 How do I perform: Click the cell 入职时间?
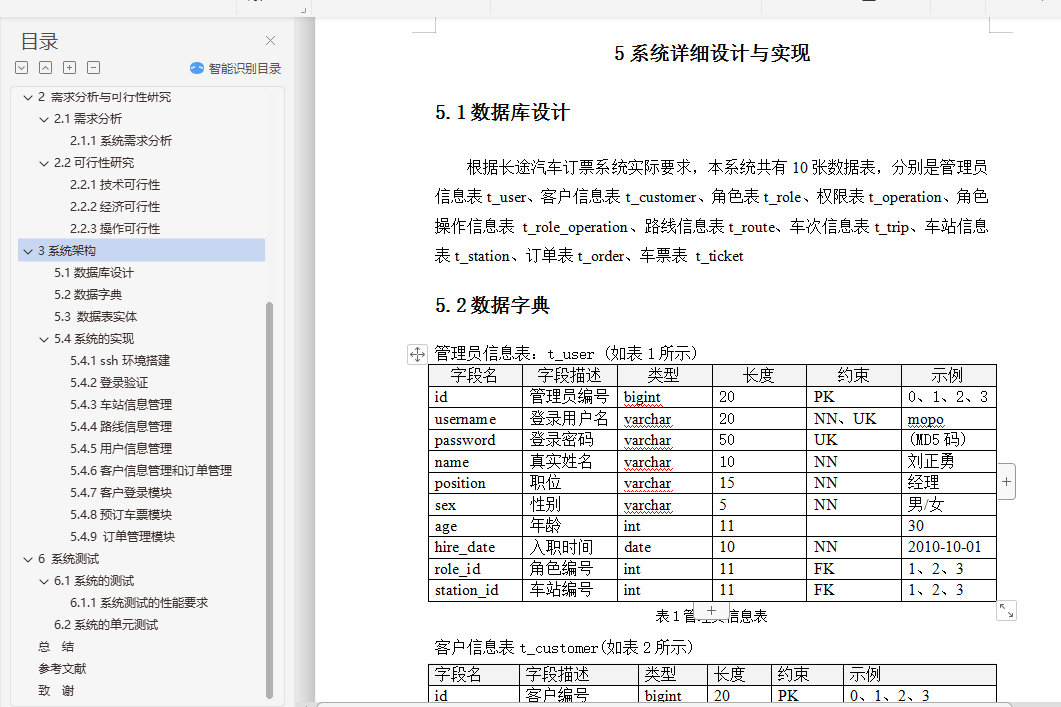(x=570, y=547)
